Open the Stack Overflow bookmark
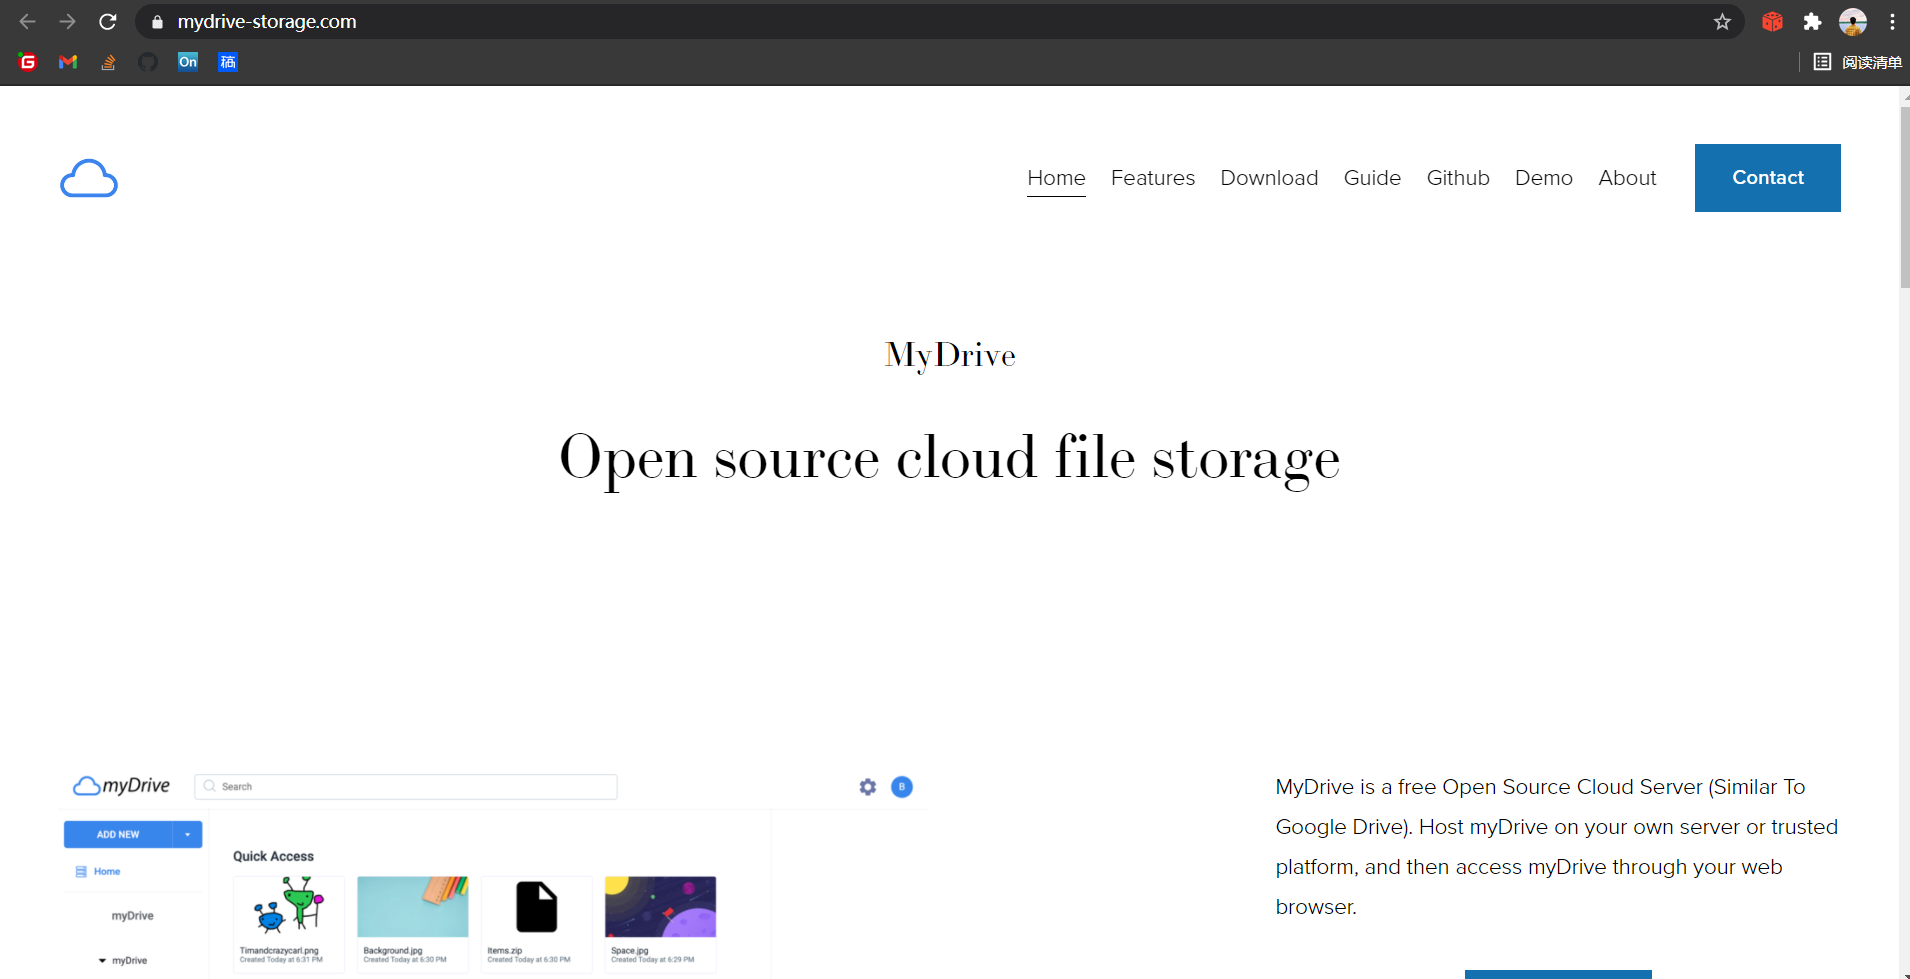 [108, 62]
